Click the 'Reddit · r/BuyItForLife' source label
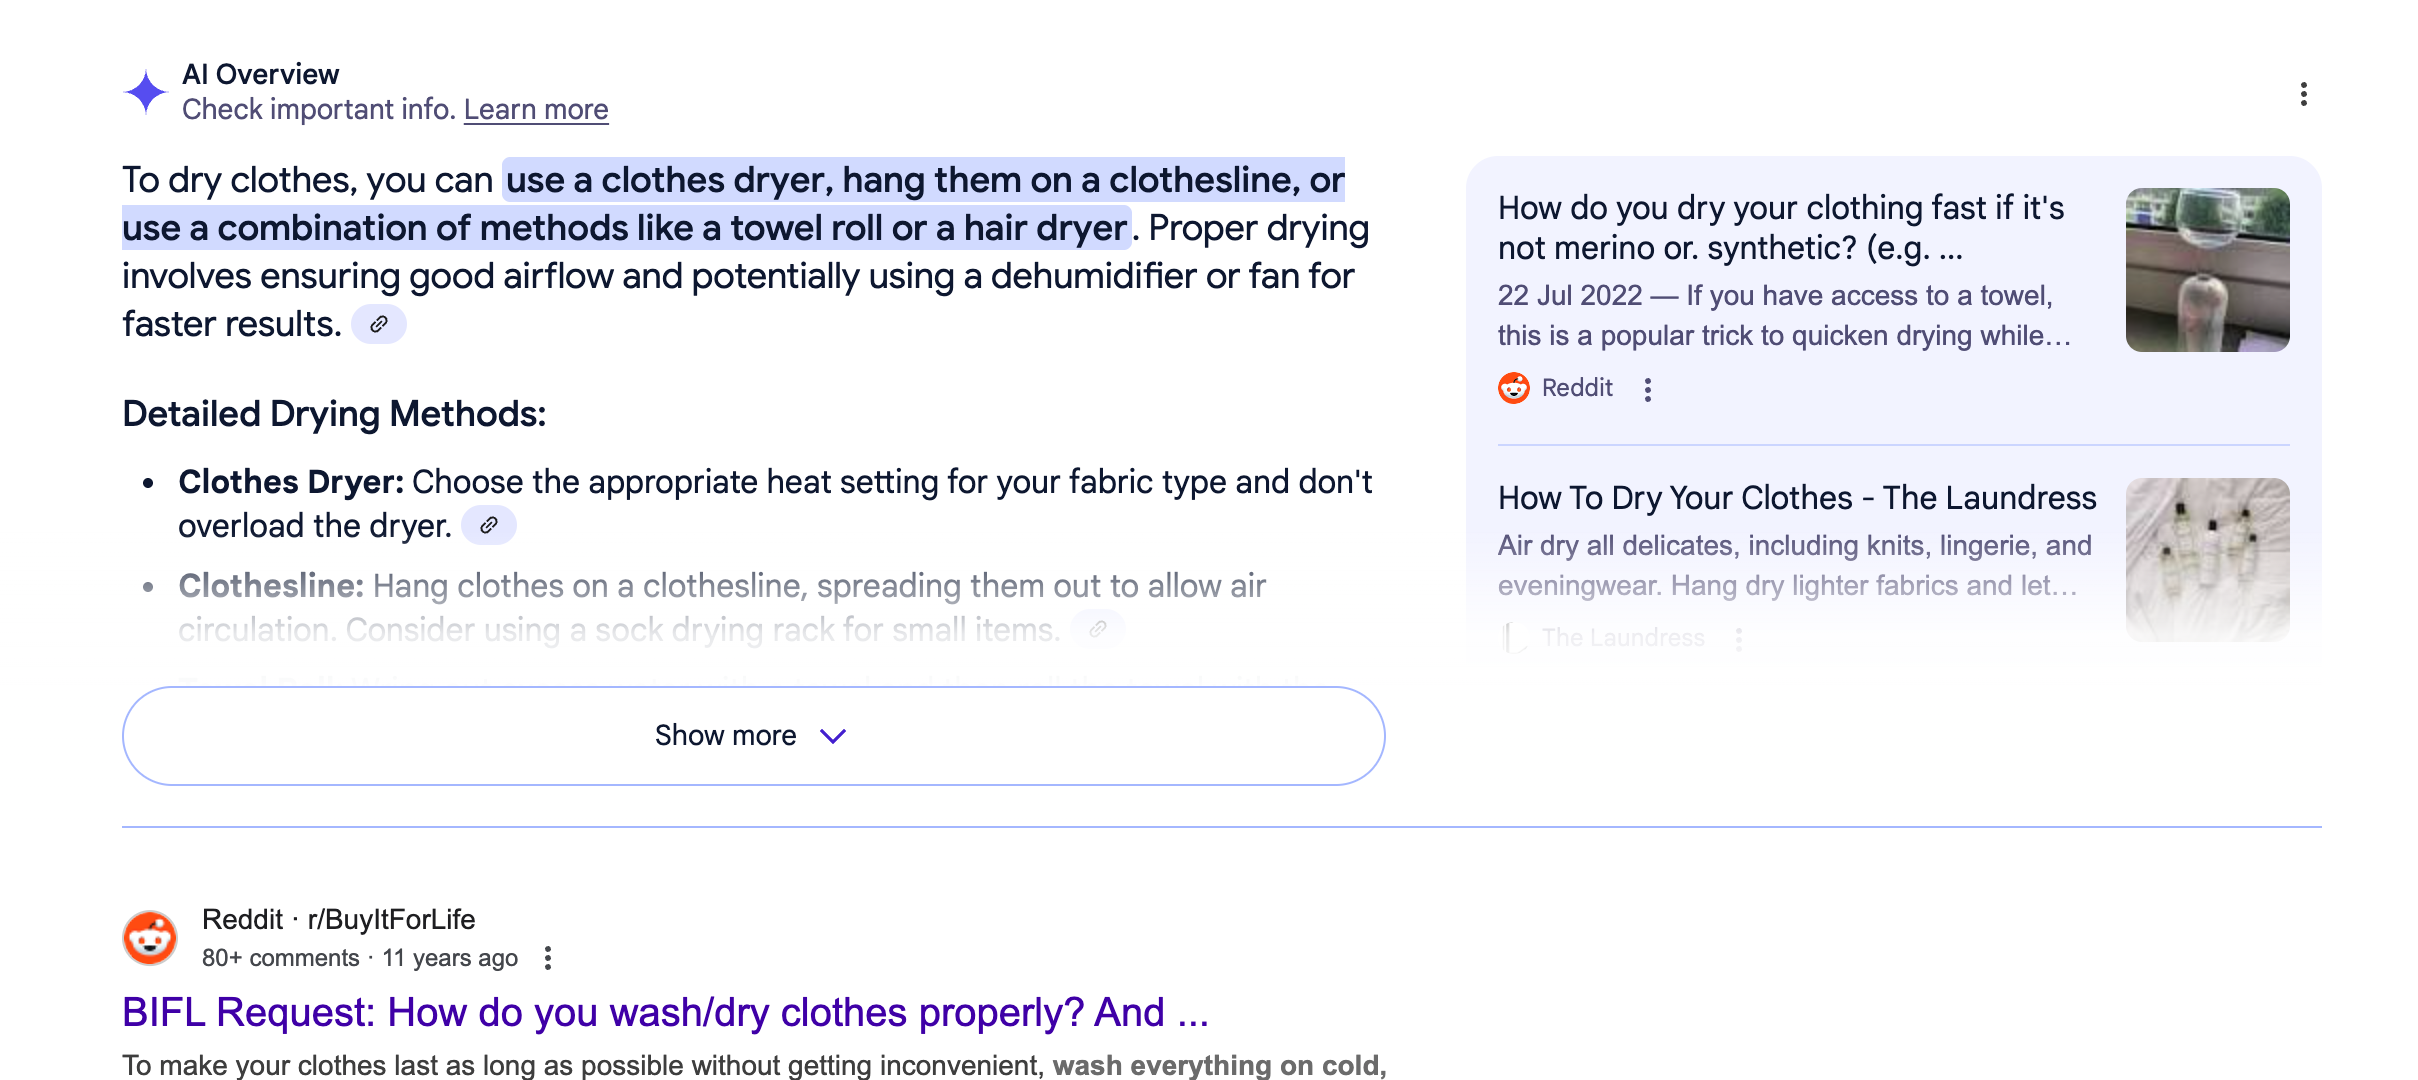 338,919
